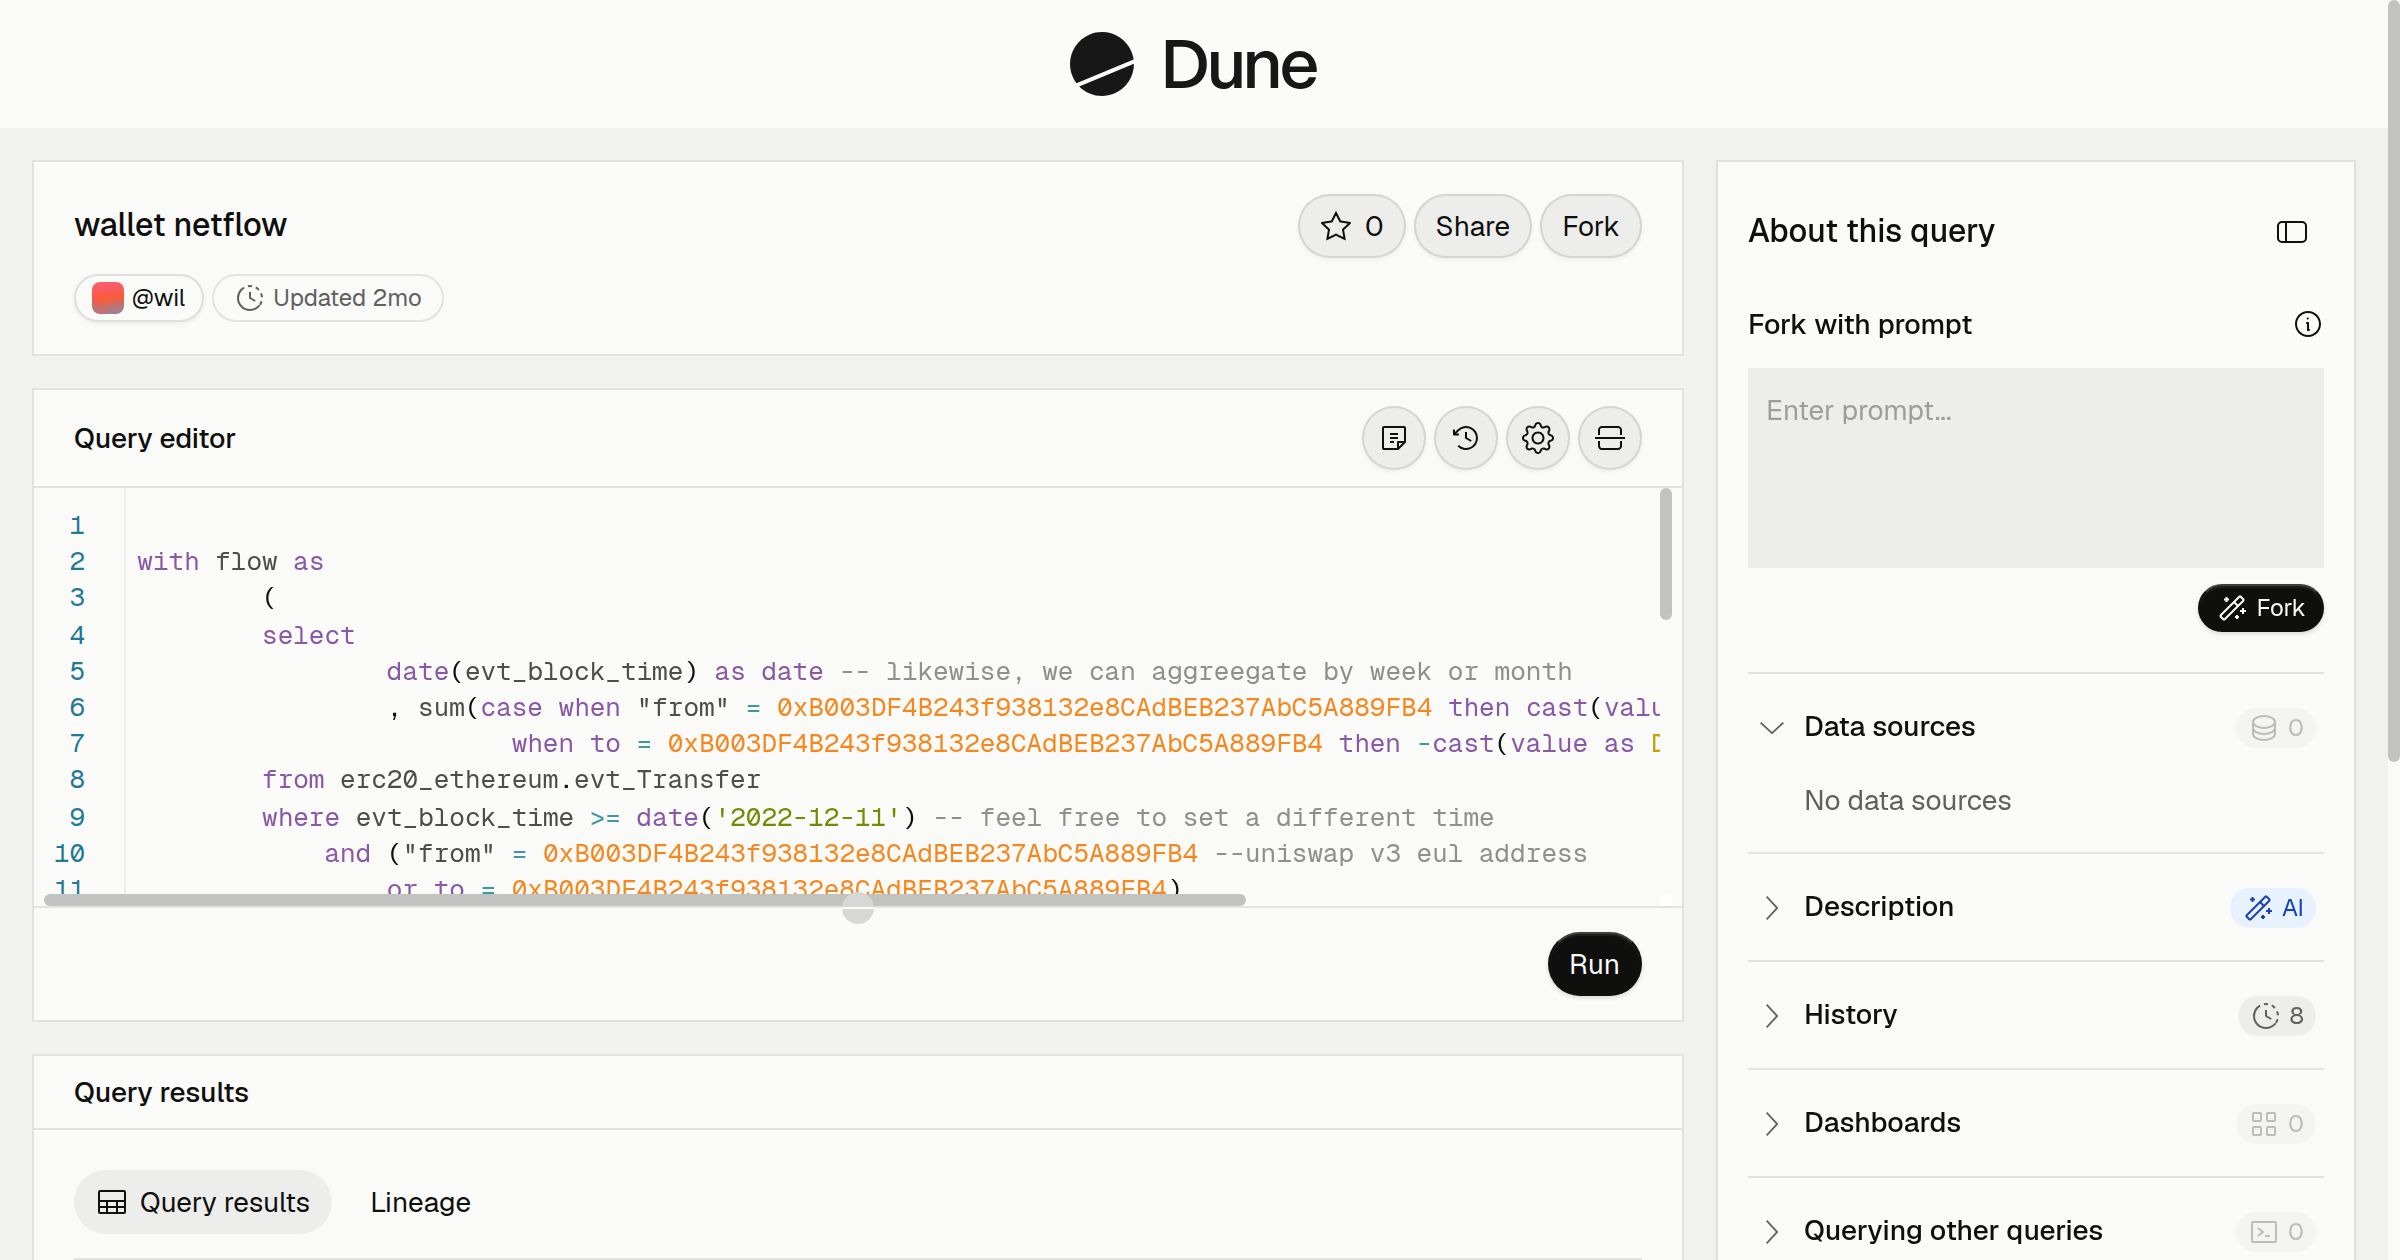Expand the Description section
2400x1260 pixels.
pyautogui.click(x=1771, y=907)
